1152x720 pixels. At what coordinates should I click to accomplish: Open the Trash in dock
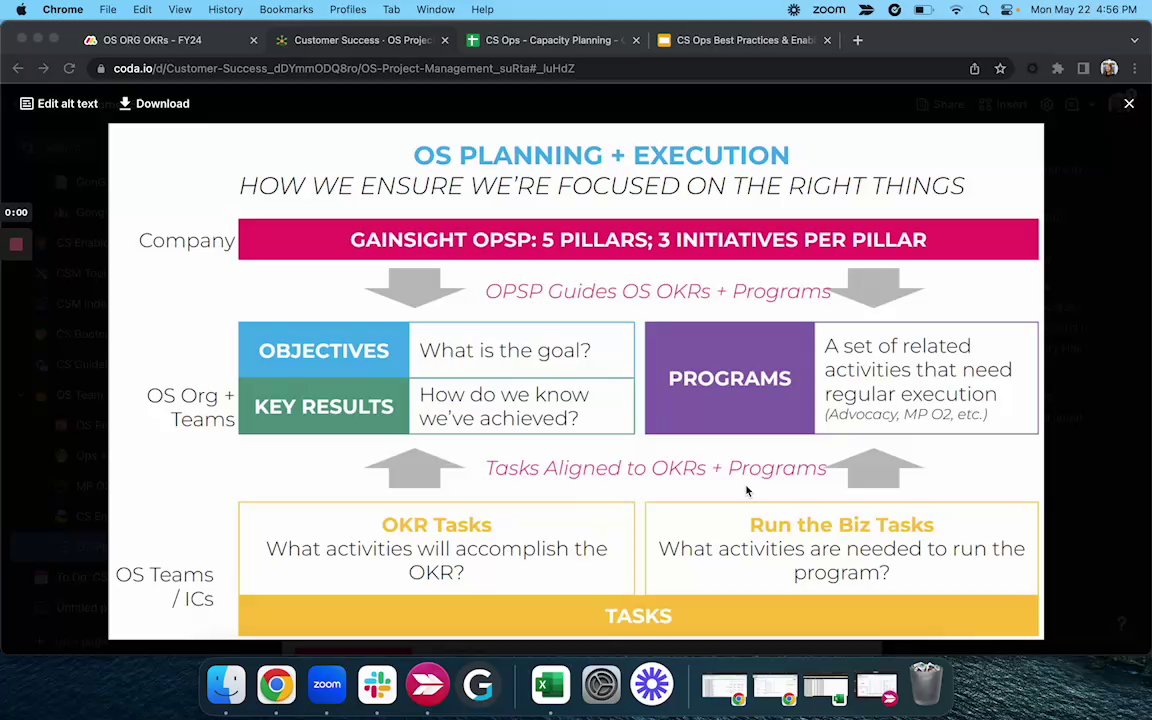tap(926, 683)
